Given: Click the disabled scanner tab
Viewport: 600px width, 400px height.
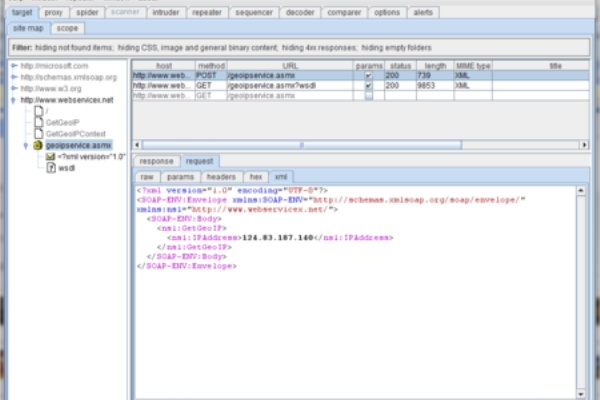Looking at the screenshot, I should point(125,12).
